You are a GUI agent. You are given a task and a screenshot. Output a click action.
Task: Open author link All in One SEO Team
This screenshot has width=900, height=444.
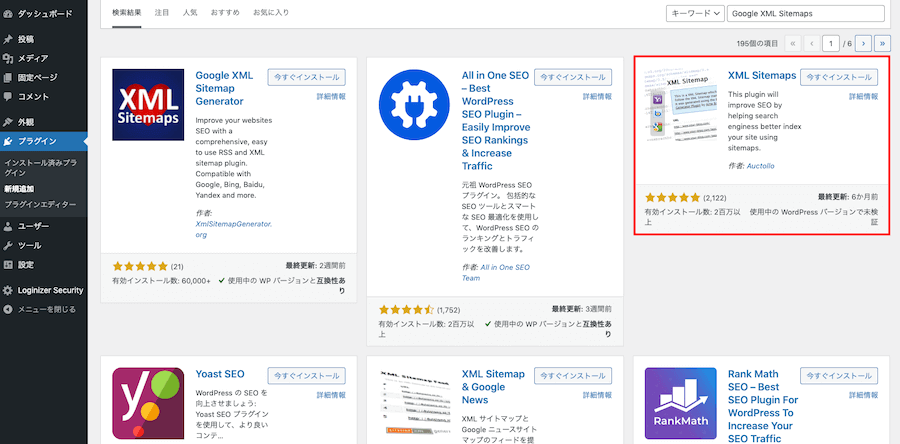496,272
